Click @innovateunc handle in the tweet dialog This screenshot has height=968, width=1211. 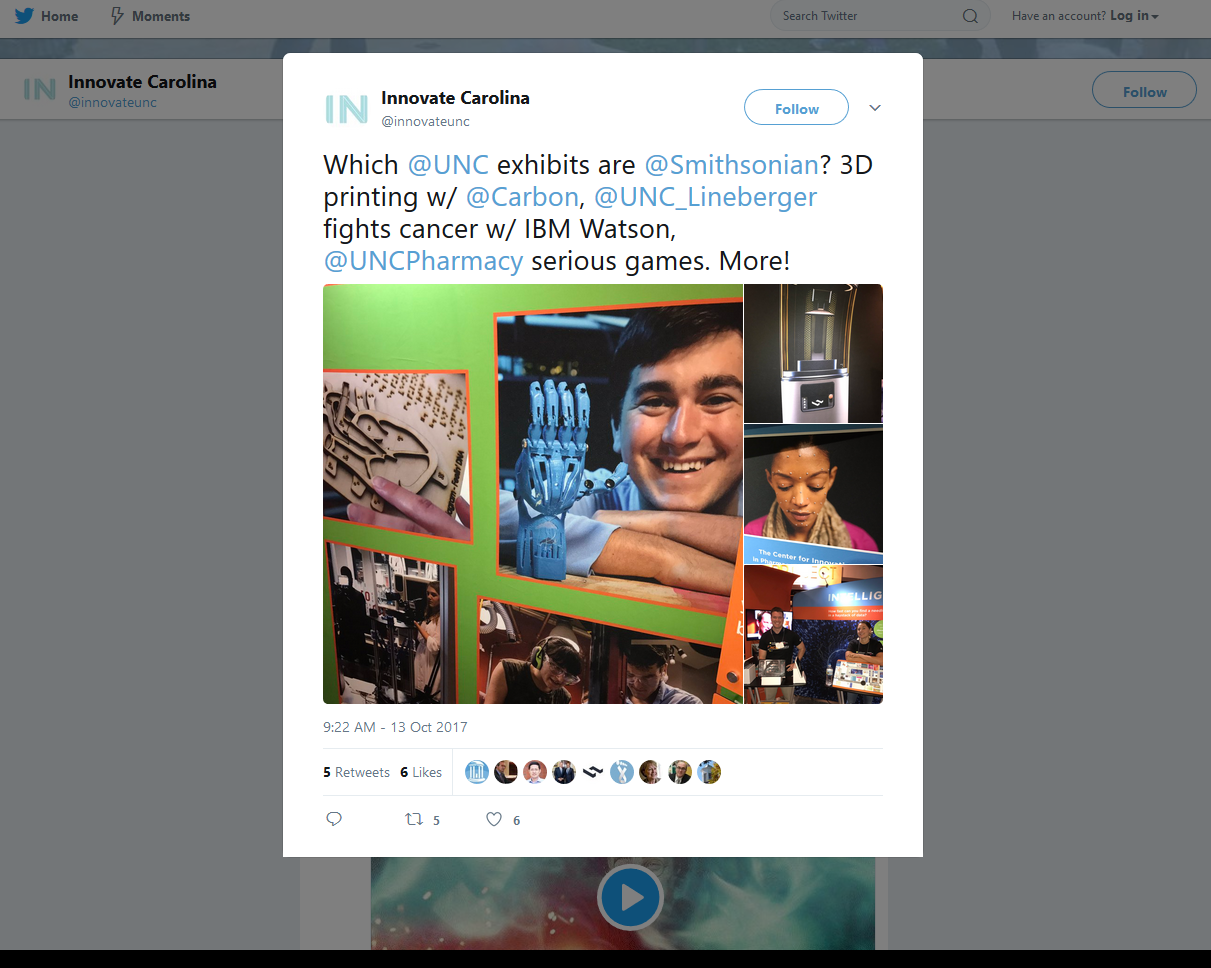pos(425,122)
